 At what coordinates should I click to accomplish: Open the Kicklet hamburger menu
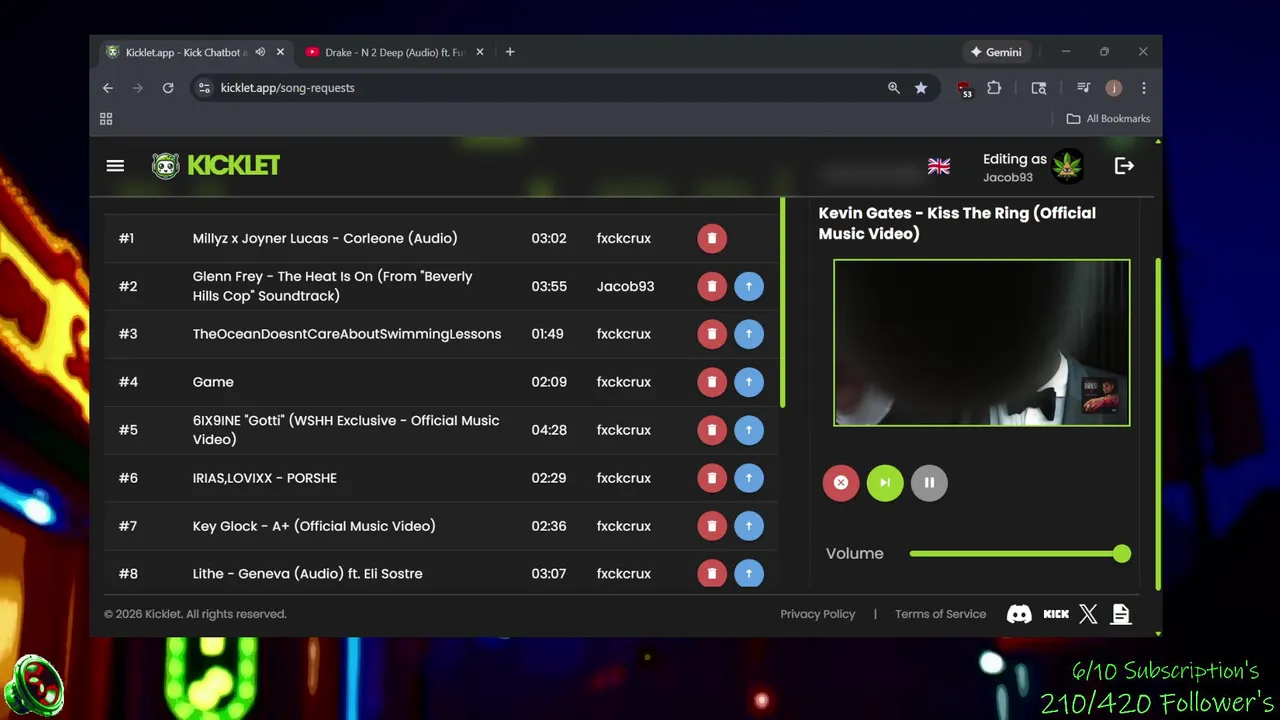coord(115,166)
